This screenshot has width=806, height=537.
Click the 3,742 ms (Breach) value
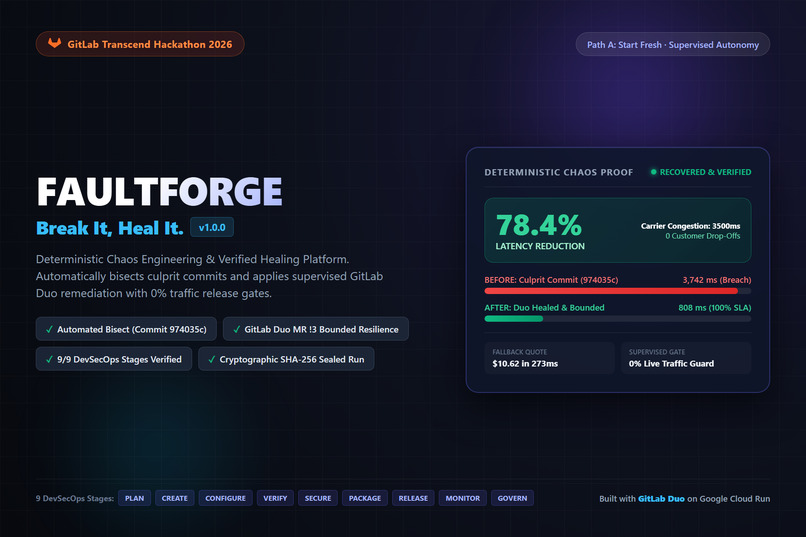[717, 280]
